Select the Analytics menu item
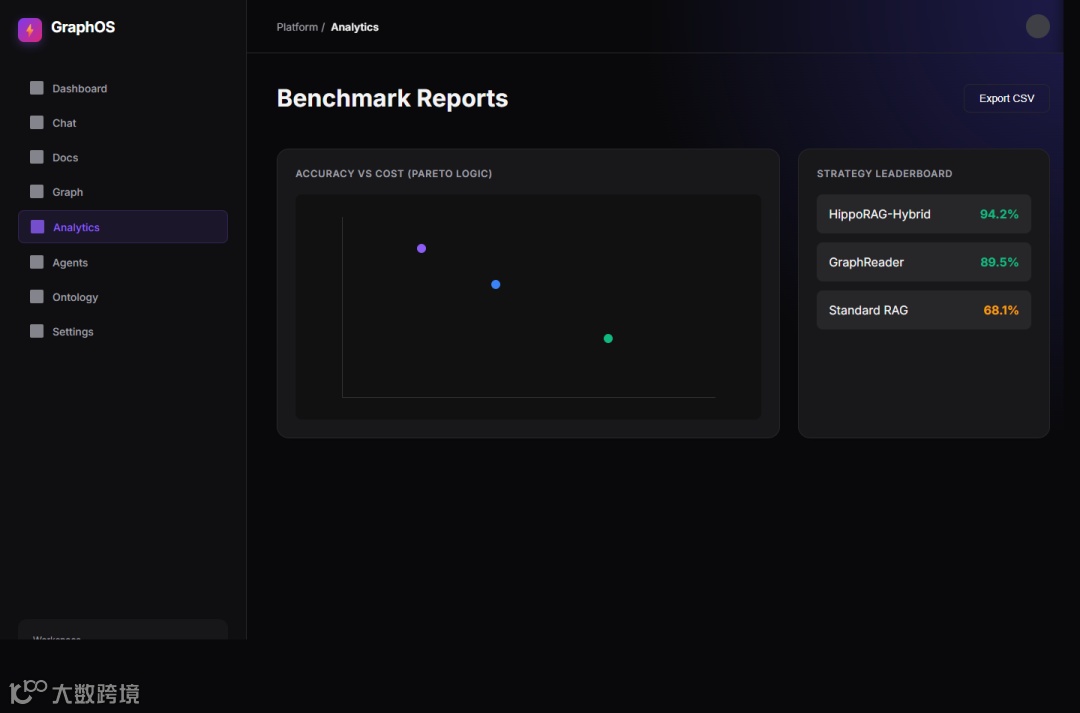 click(123, 227)
